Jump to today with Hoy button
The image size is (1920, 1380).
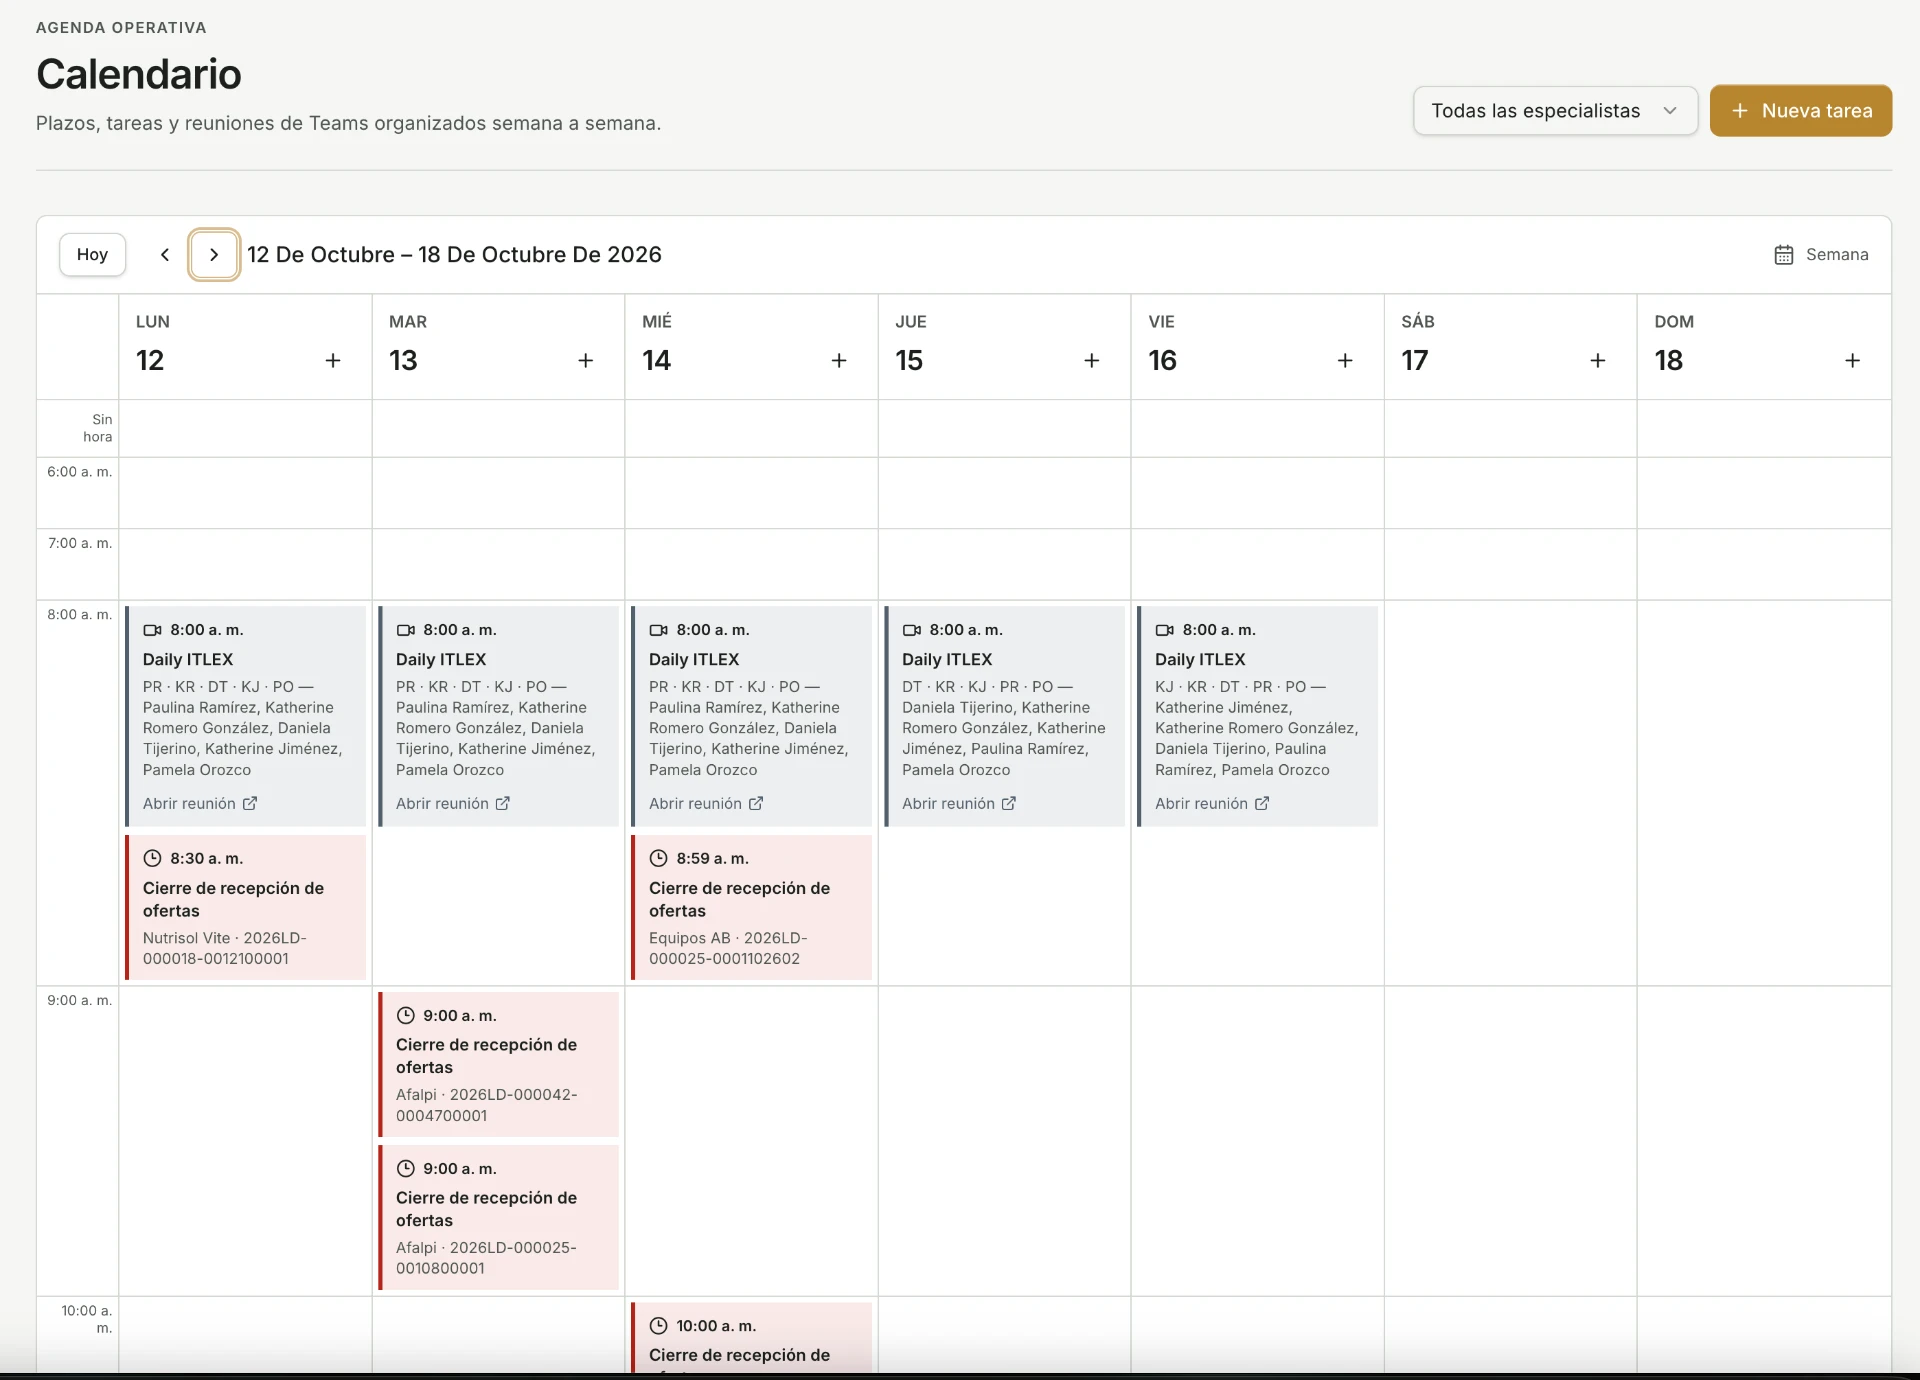pyautogui.click(x=92, y=255)
